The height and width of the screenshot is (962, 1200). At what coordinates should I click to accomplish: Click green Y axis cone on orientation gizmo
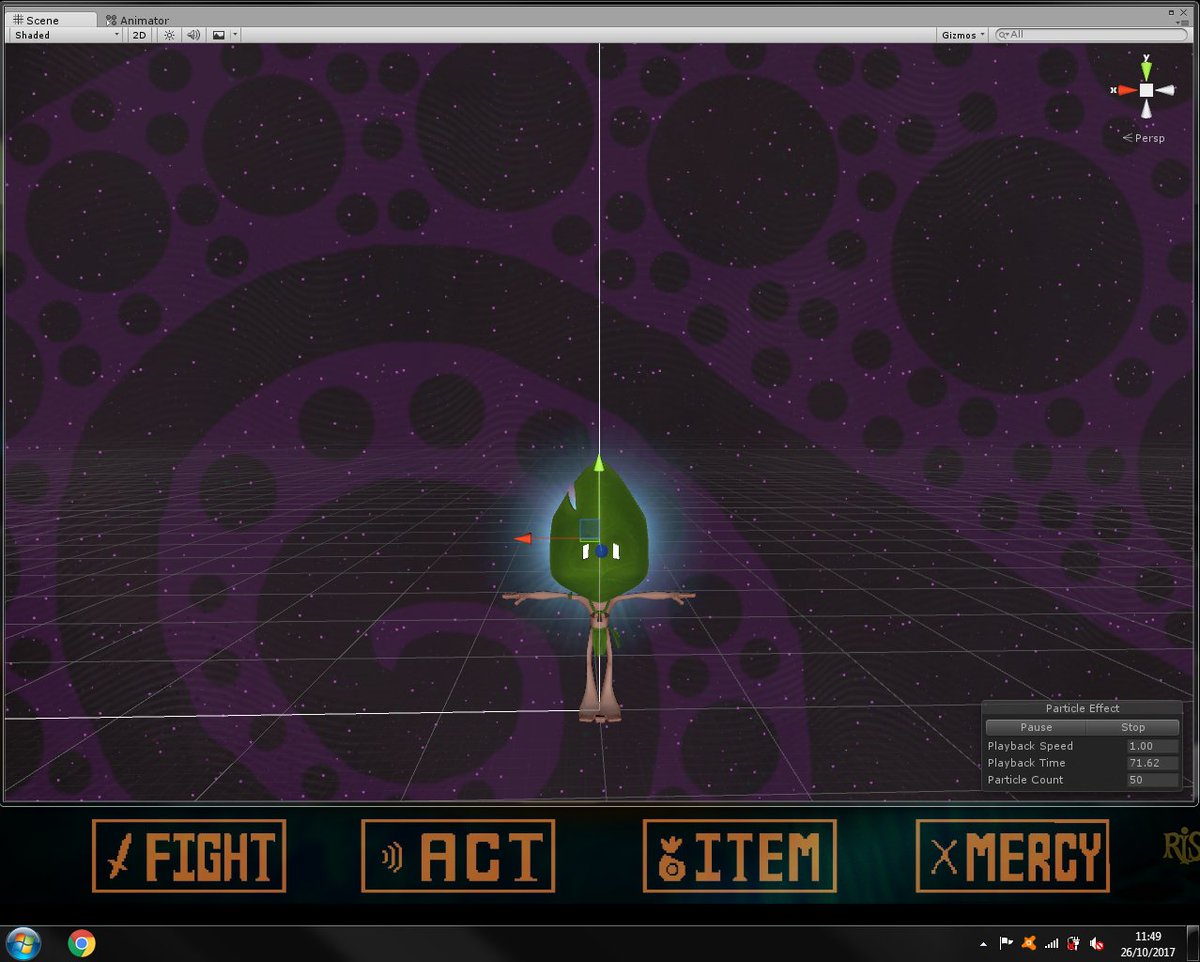(x=1146, y=70)
